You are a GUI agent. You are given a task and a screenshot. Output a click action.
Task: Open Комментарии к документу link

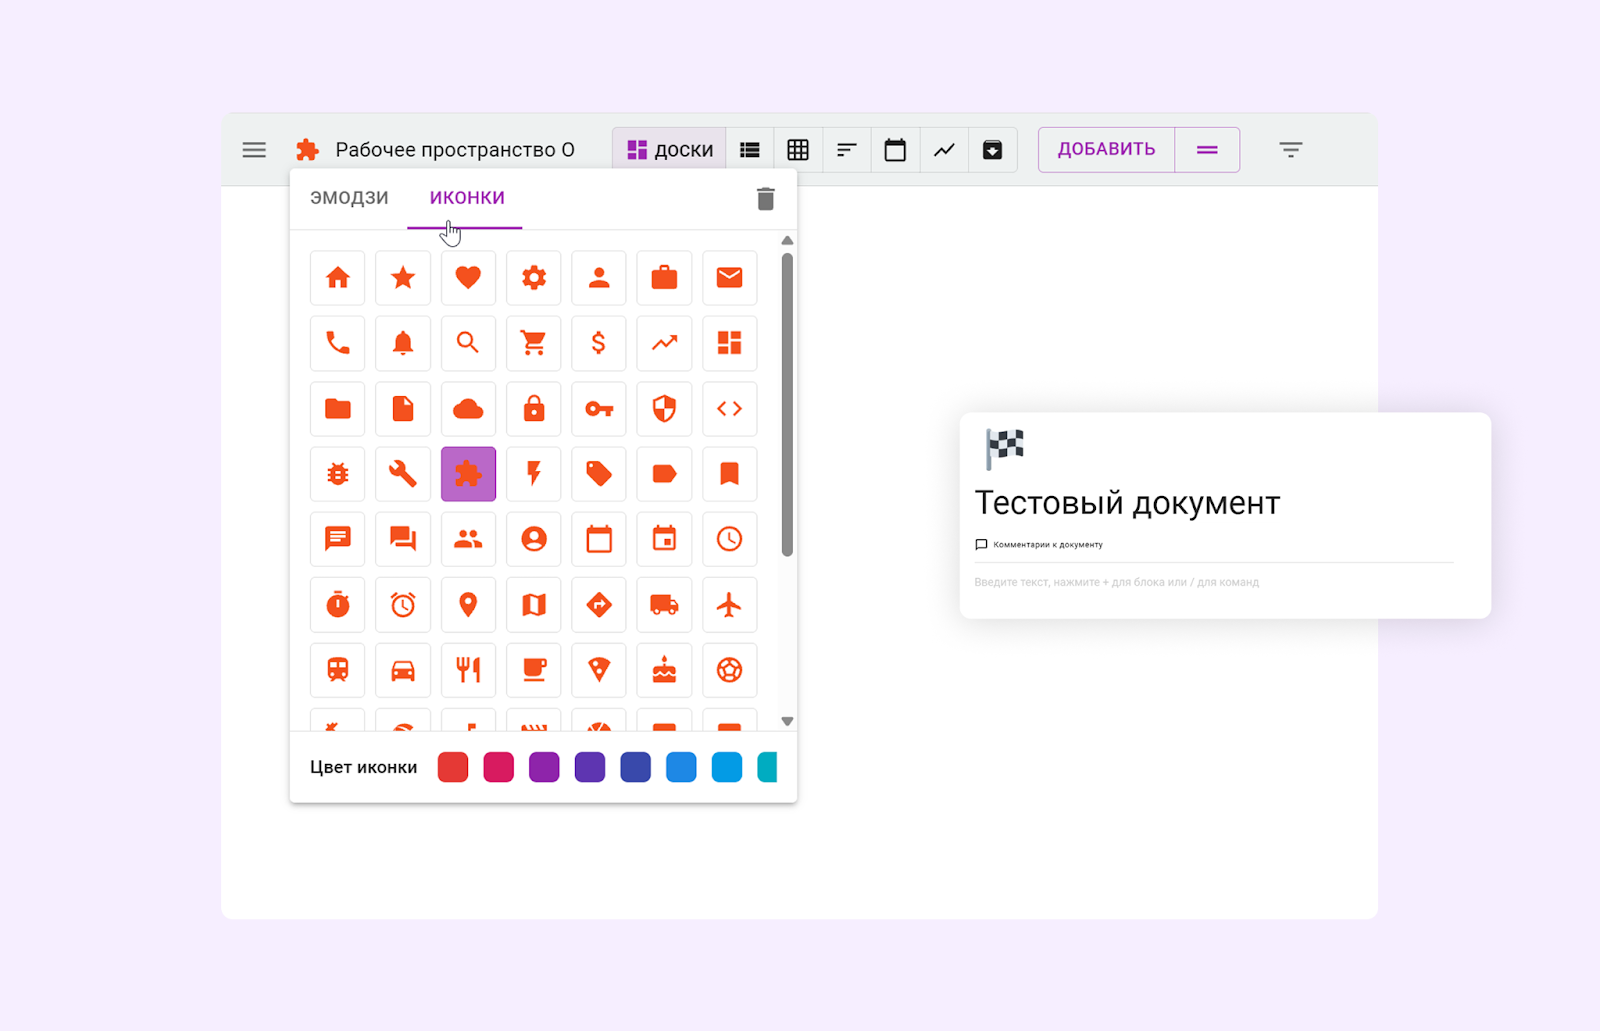point(1047,545)
